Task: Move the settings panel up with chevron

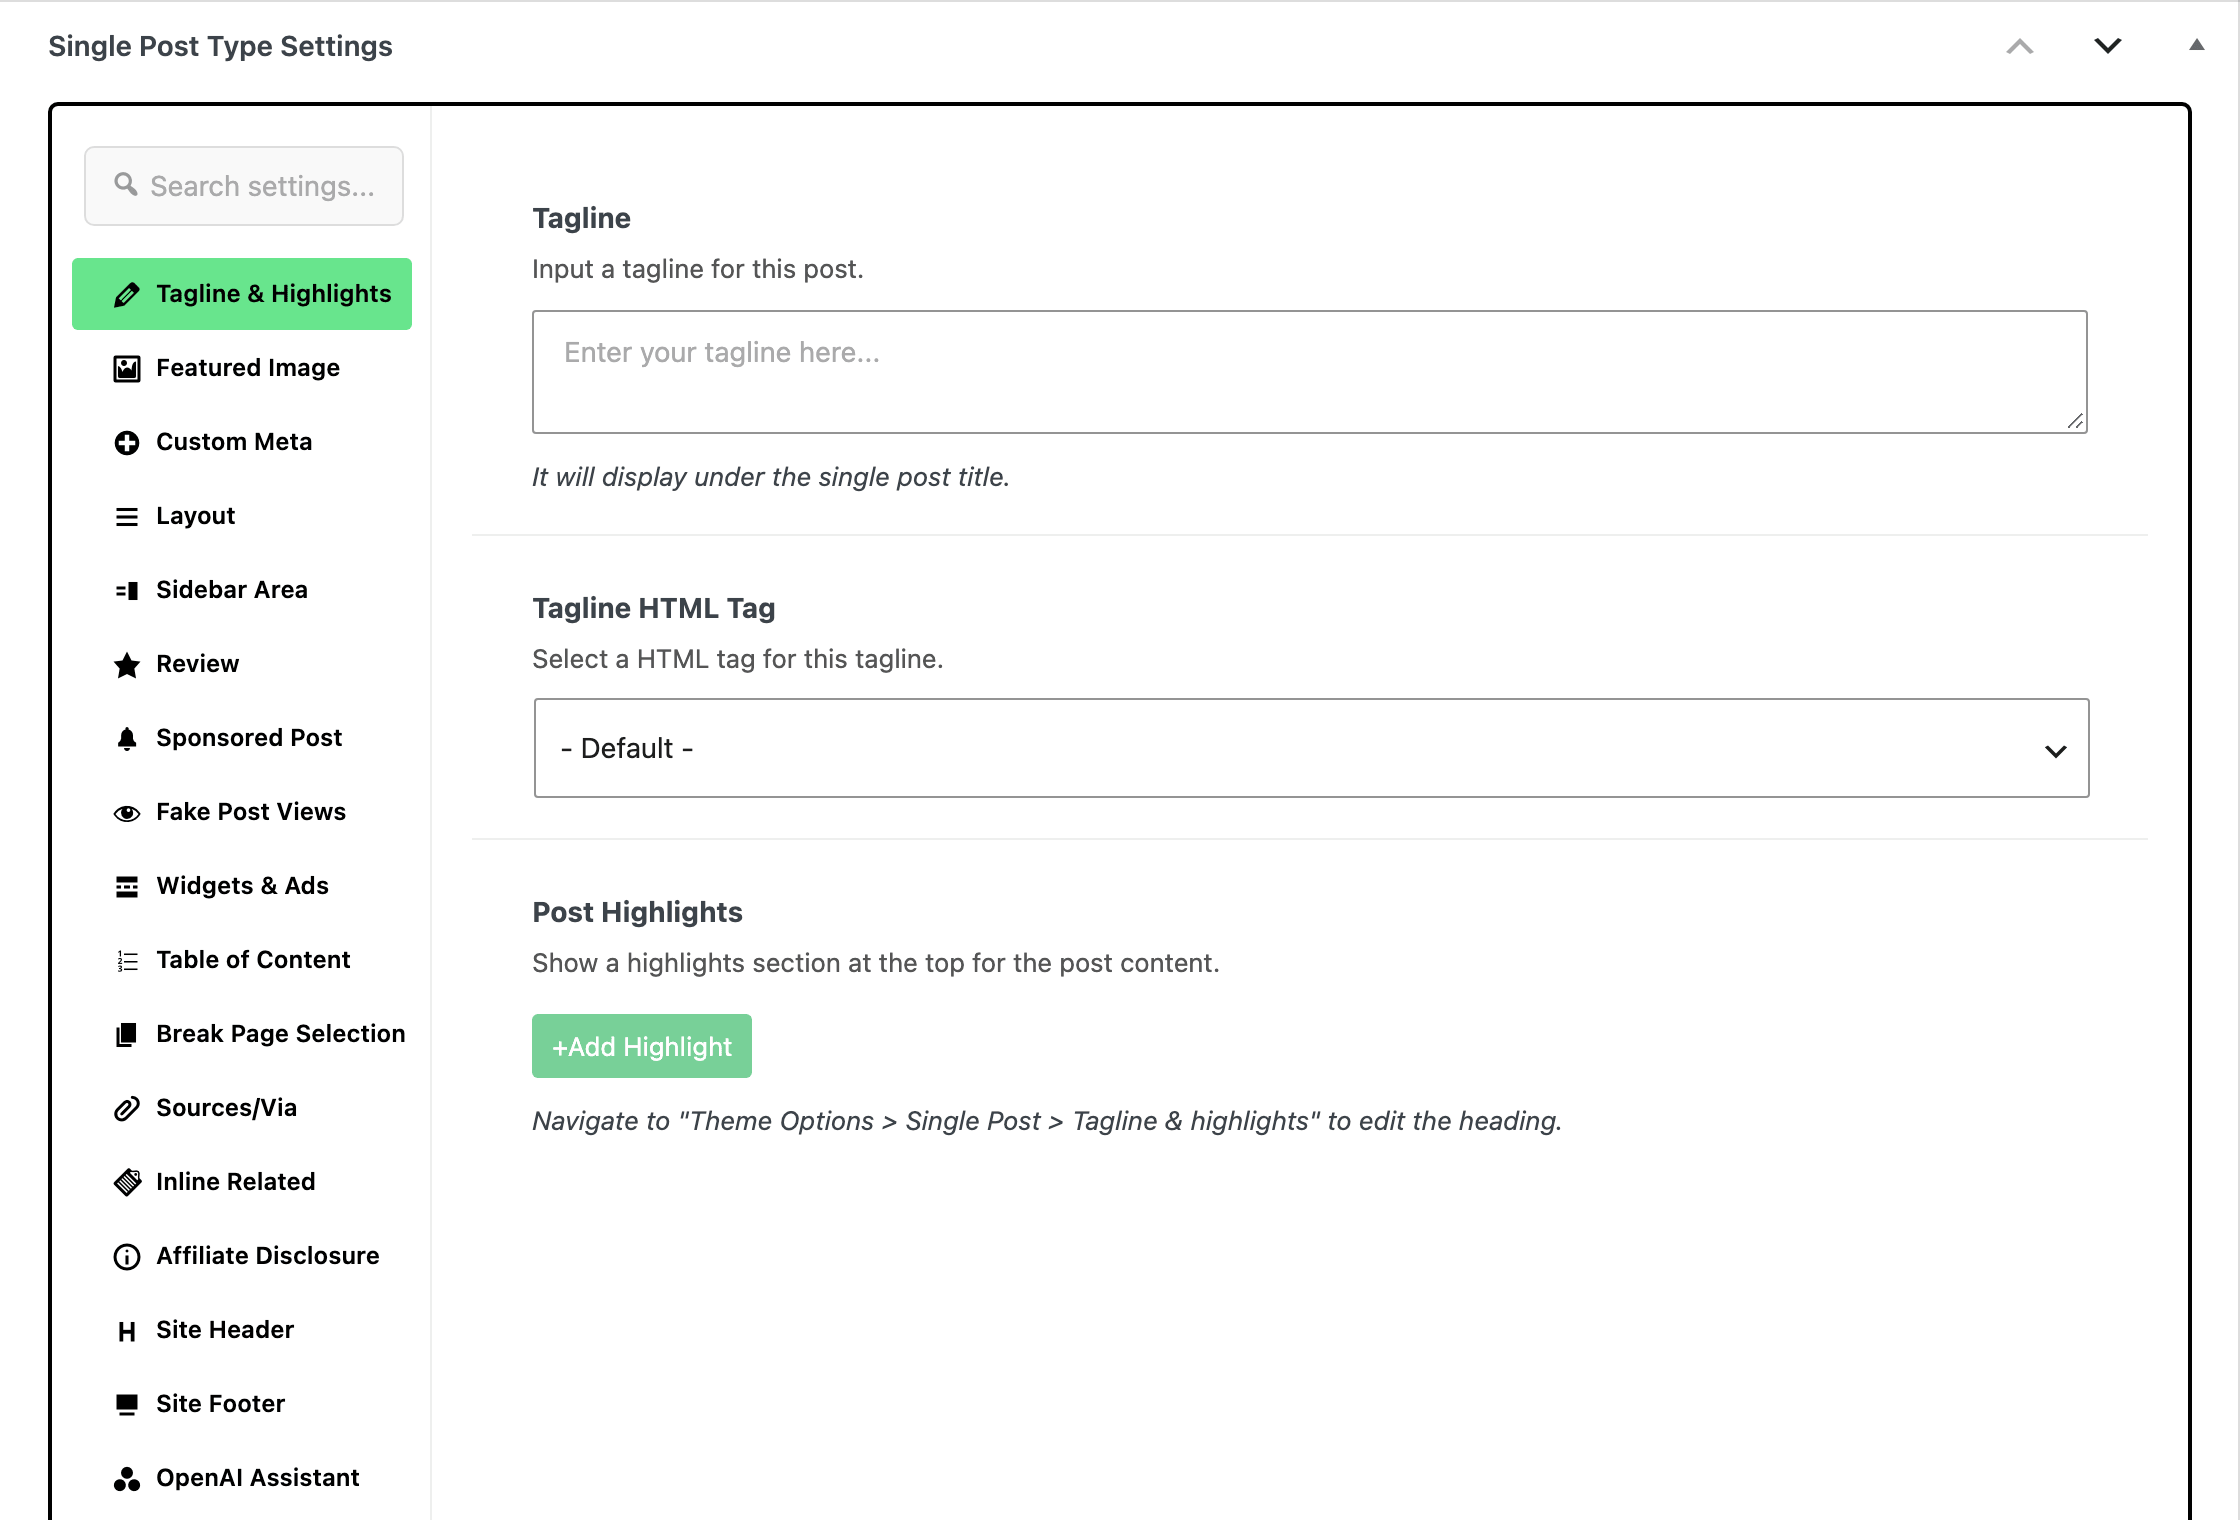Action: (2020, 46)
